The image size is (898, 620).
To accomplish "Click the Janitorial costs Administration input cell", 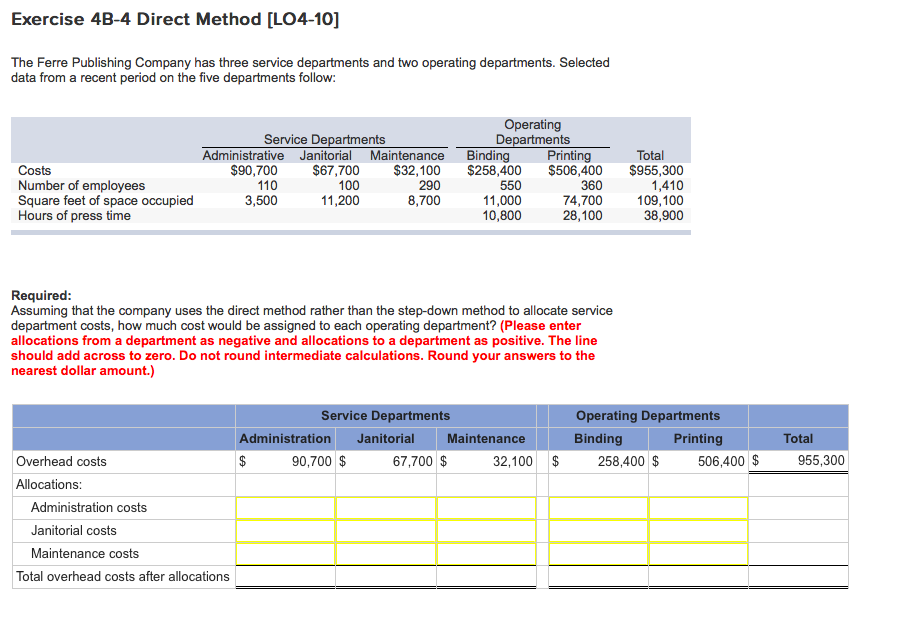I will 285,531.
